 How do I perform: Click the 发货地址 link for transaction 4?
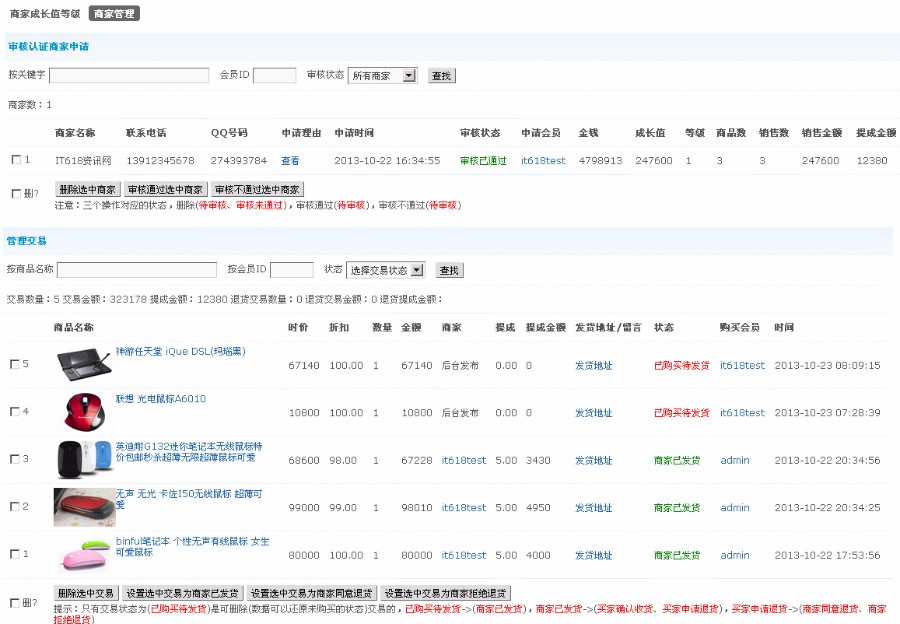[594, 413]
